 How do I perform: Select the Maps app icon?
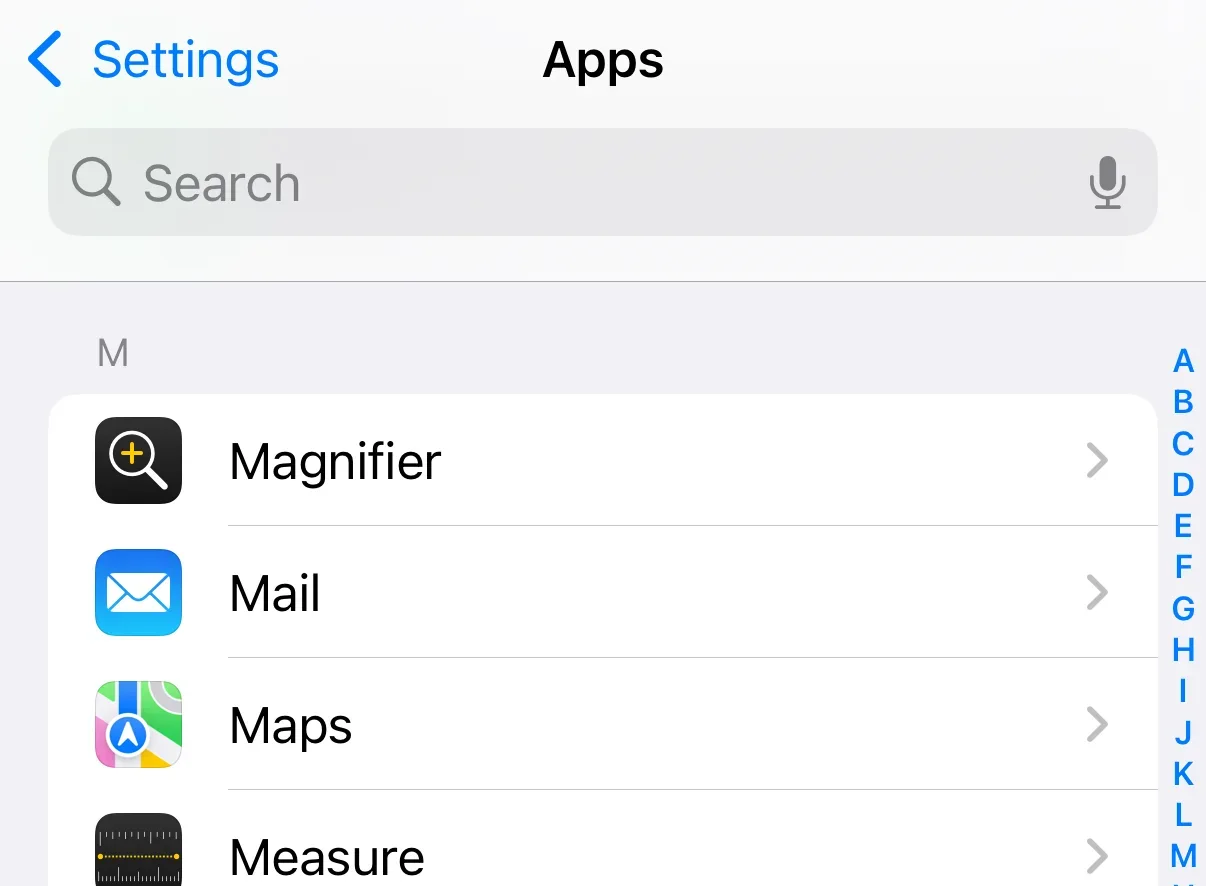[x=138, y=725]
